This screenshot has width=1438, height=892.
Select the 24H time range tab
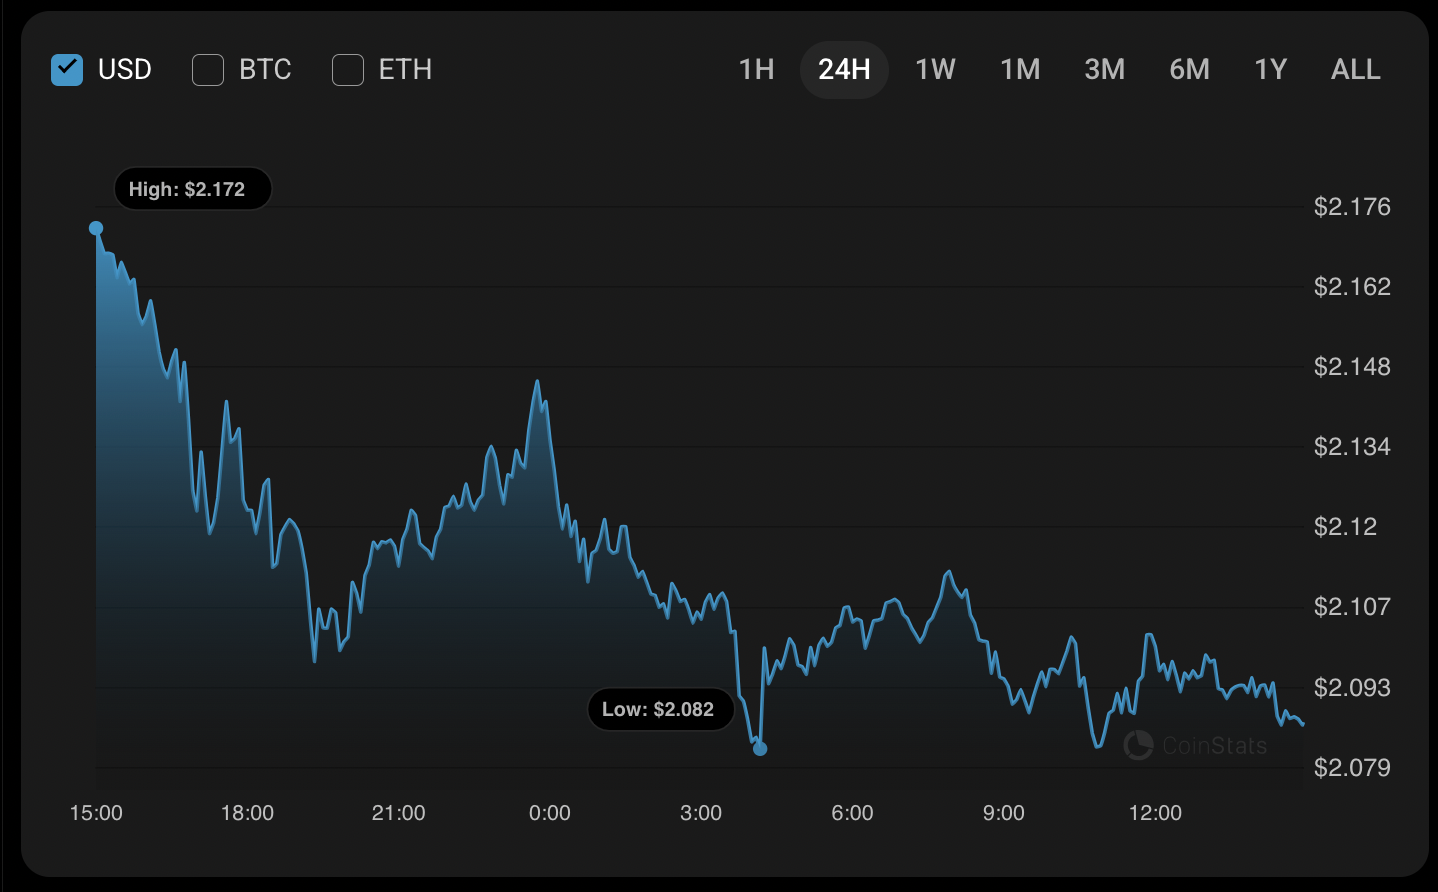pyautogui.click(x=844, y=70)
